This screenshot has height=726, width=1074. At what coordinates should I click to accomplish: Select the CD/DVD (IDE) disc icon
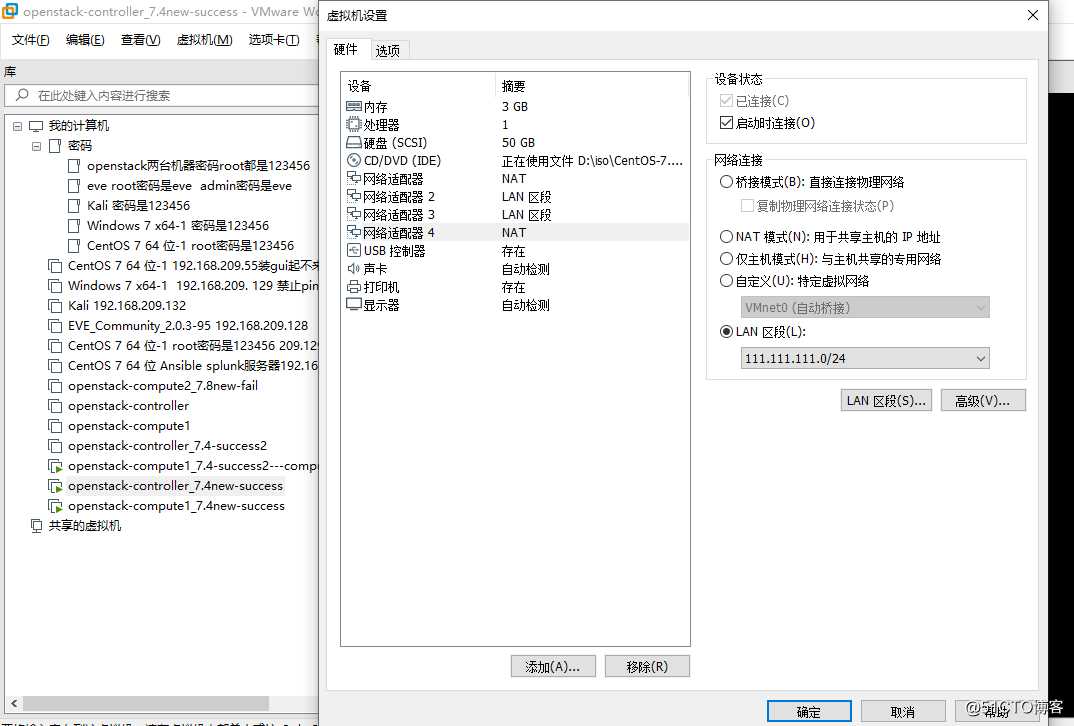[353, 160]
